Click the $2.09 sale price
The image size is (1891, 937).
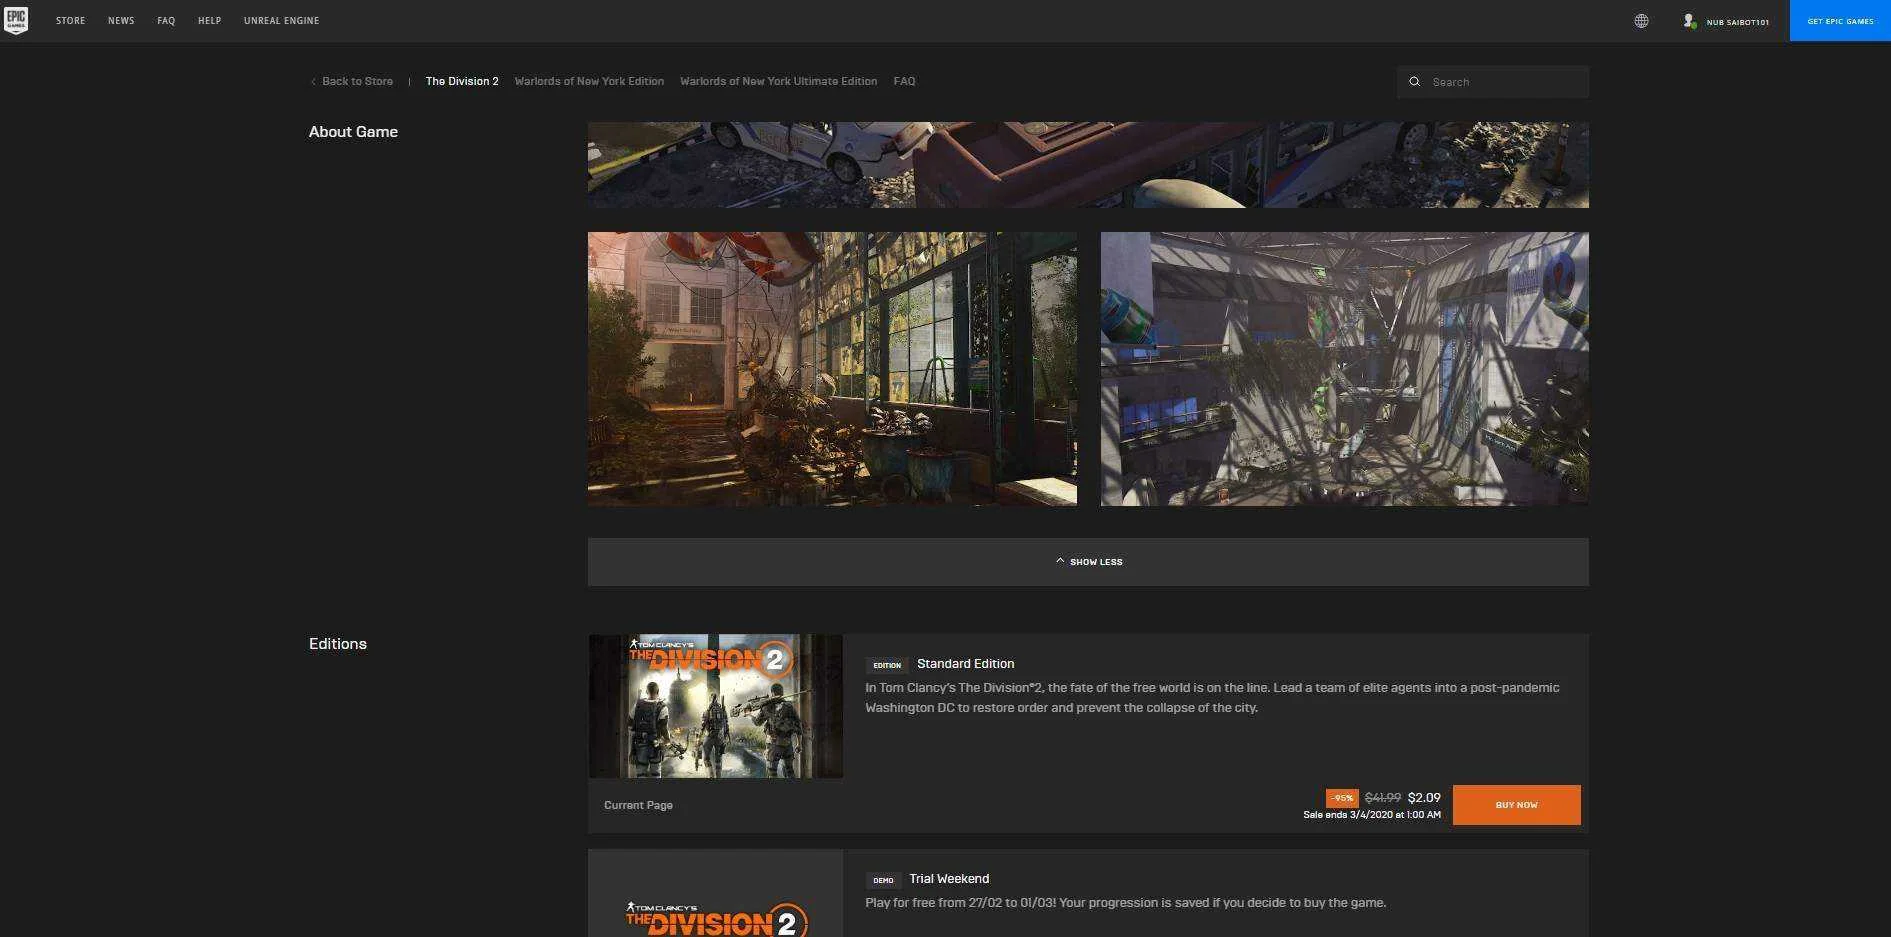(1424, 798)
